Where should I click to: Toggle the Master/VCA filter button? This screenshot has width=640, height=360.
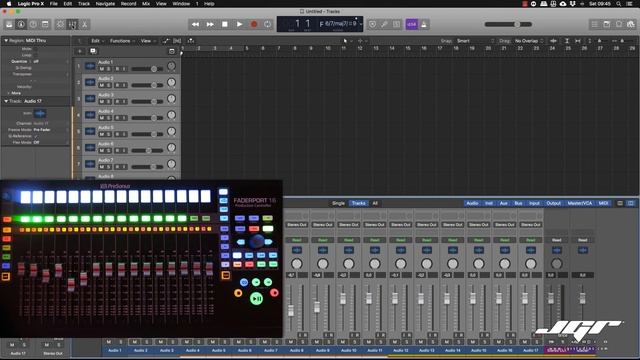580,203
